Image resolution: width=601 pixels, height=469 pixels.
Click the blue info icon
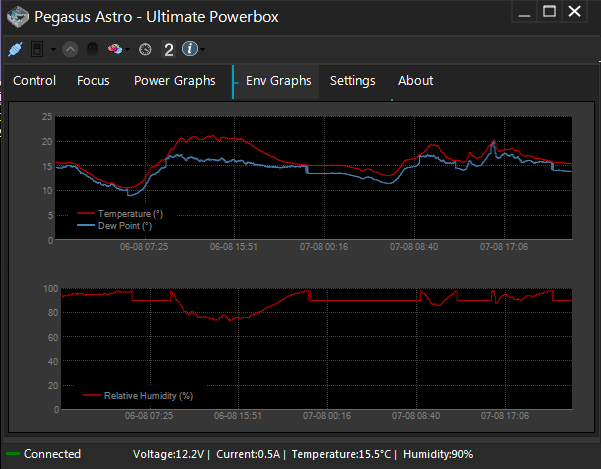[190, 49]
